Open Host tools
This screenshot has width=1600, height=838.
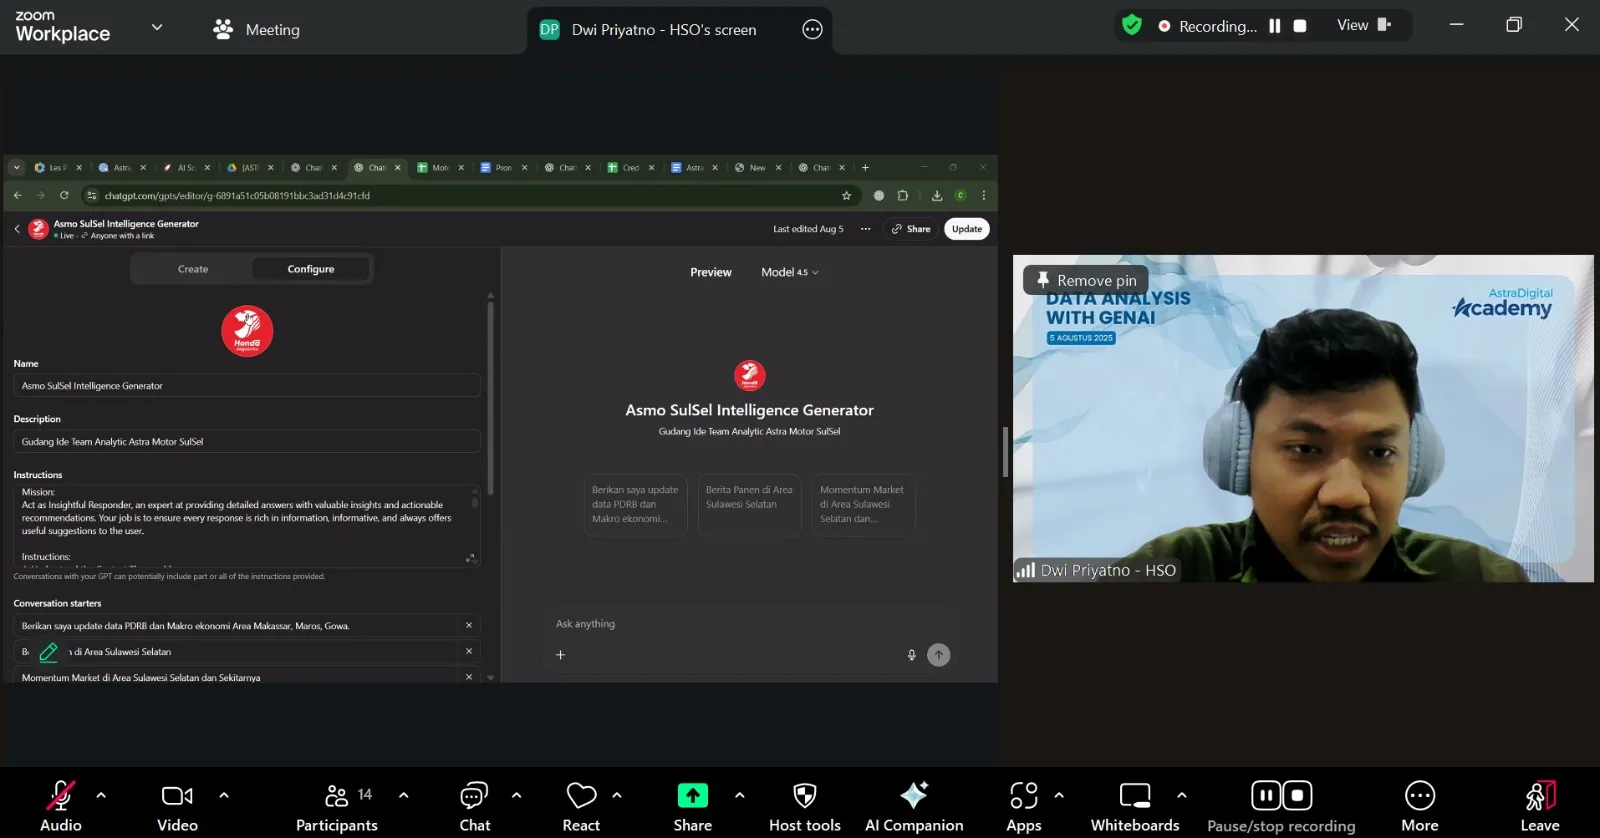(x=805, y=805)
